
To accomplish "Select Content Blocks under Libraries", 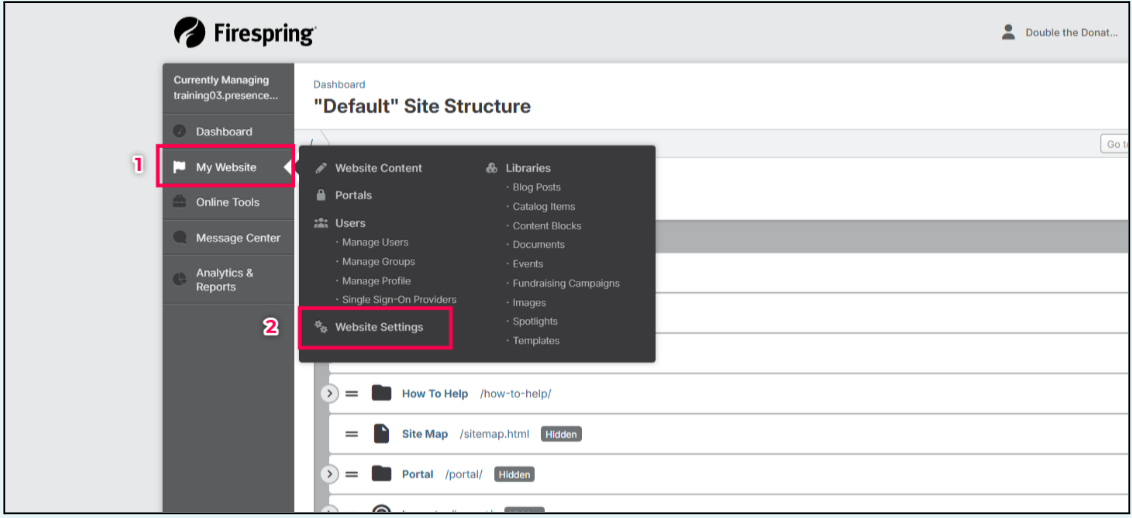I will point(546,226).
